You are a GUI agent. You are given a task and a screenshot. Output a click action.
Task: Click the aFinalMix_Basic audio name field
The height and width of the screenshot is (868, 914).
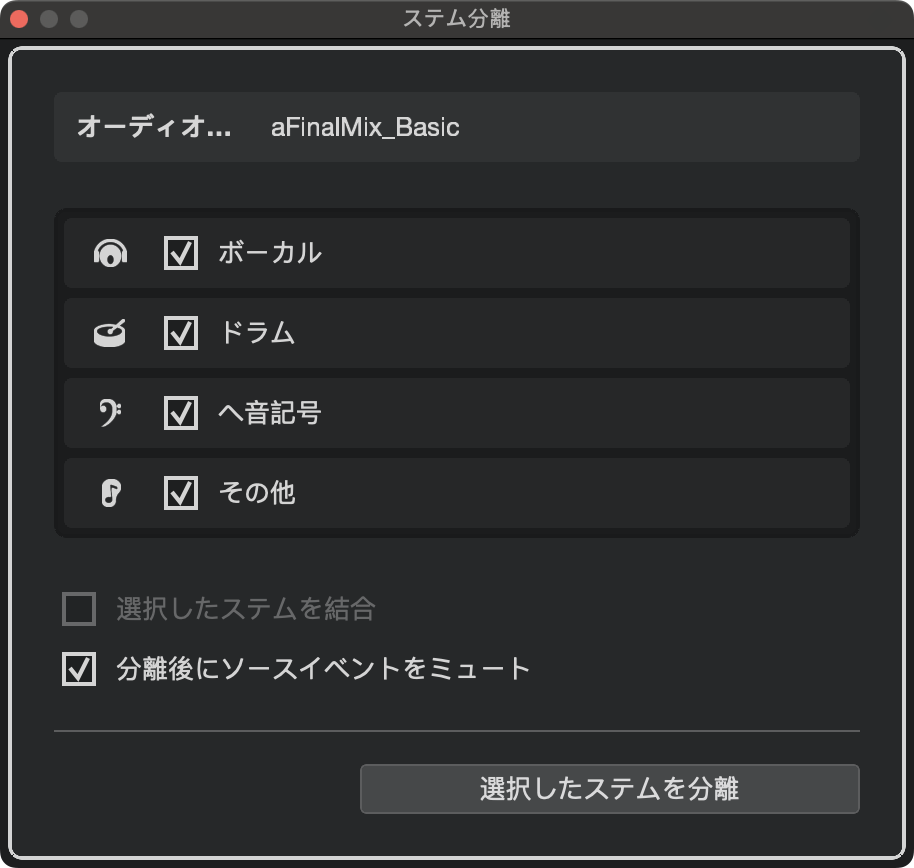(x=365, y=128)
